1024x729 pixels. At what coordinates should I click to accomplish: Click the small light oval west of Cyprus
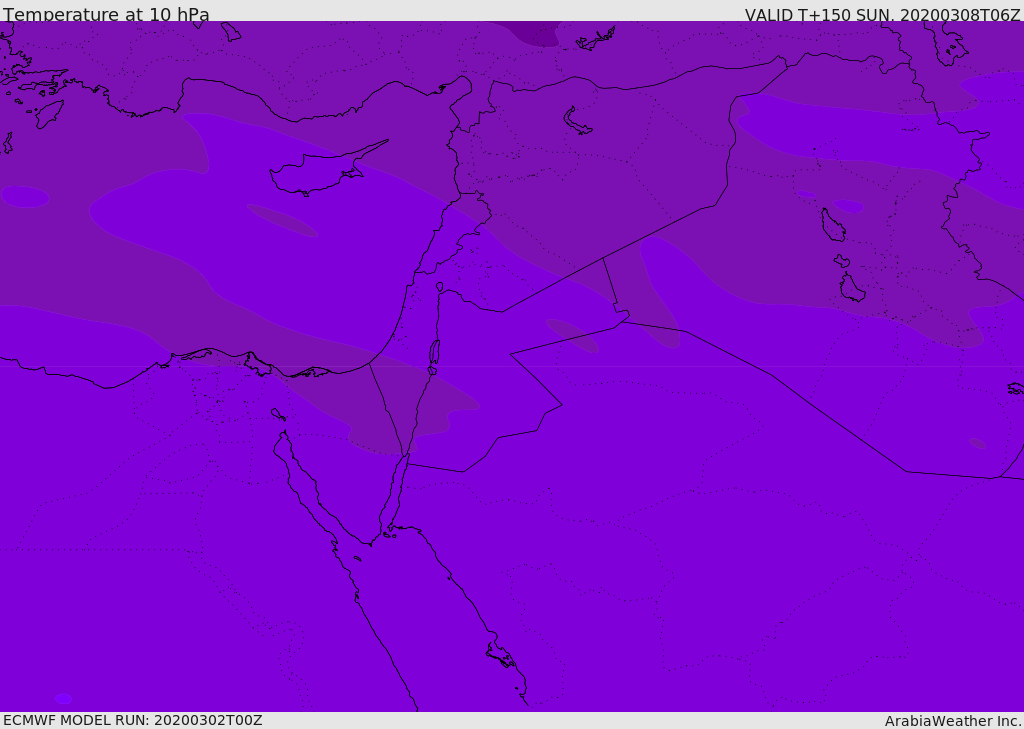(x=25, y=197)
